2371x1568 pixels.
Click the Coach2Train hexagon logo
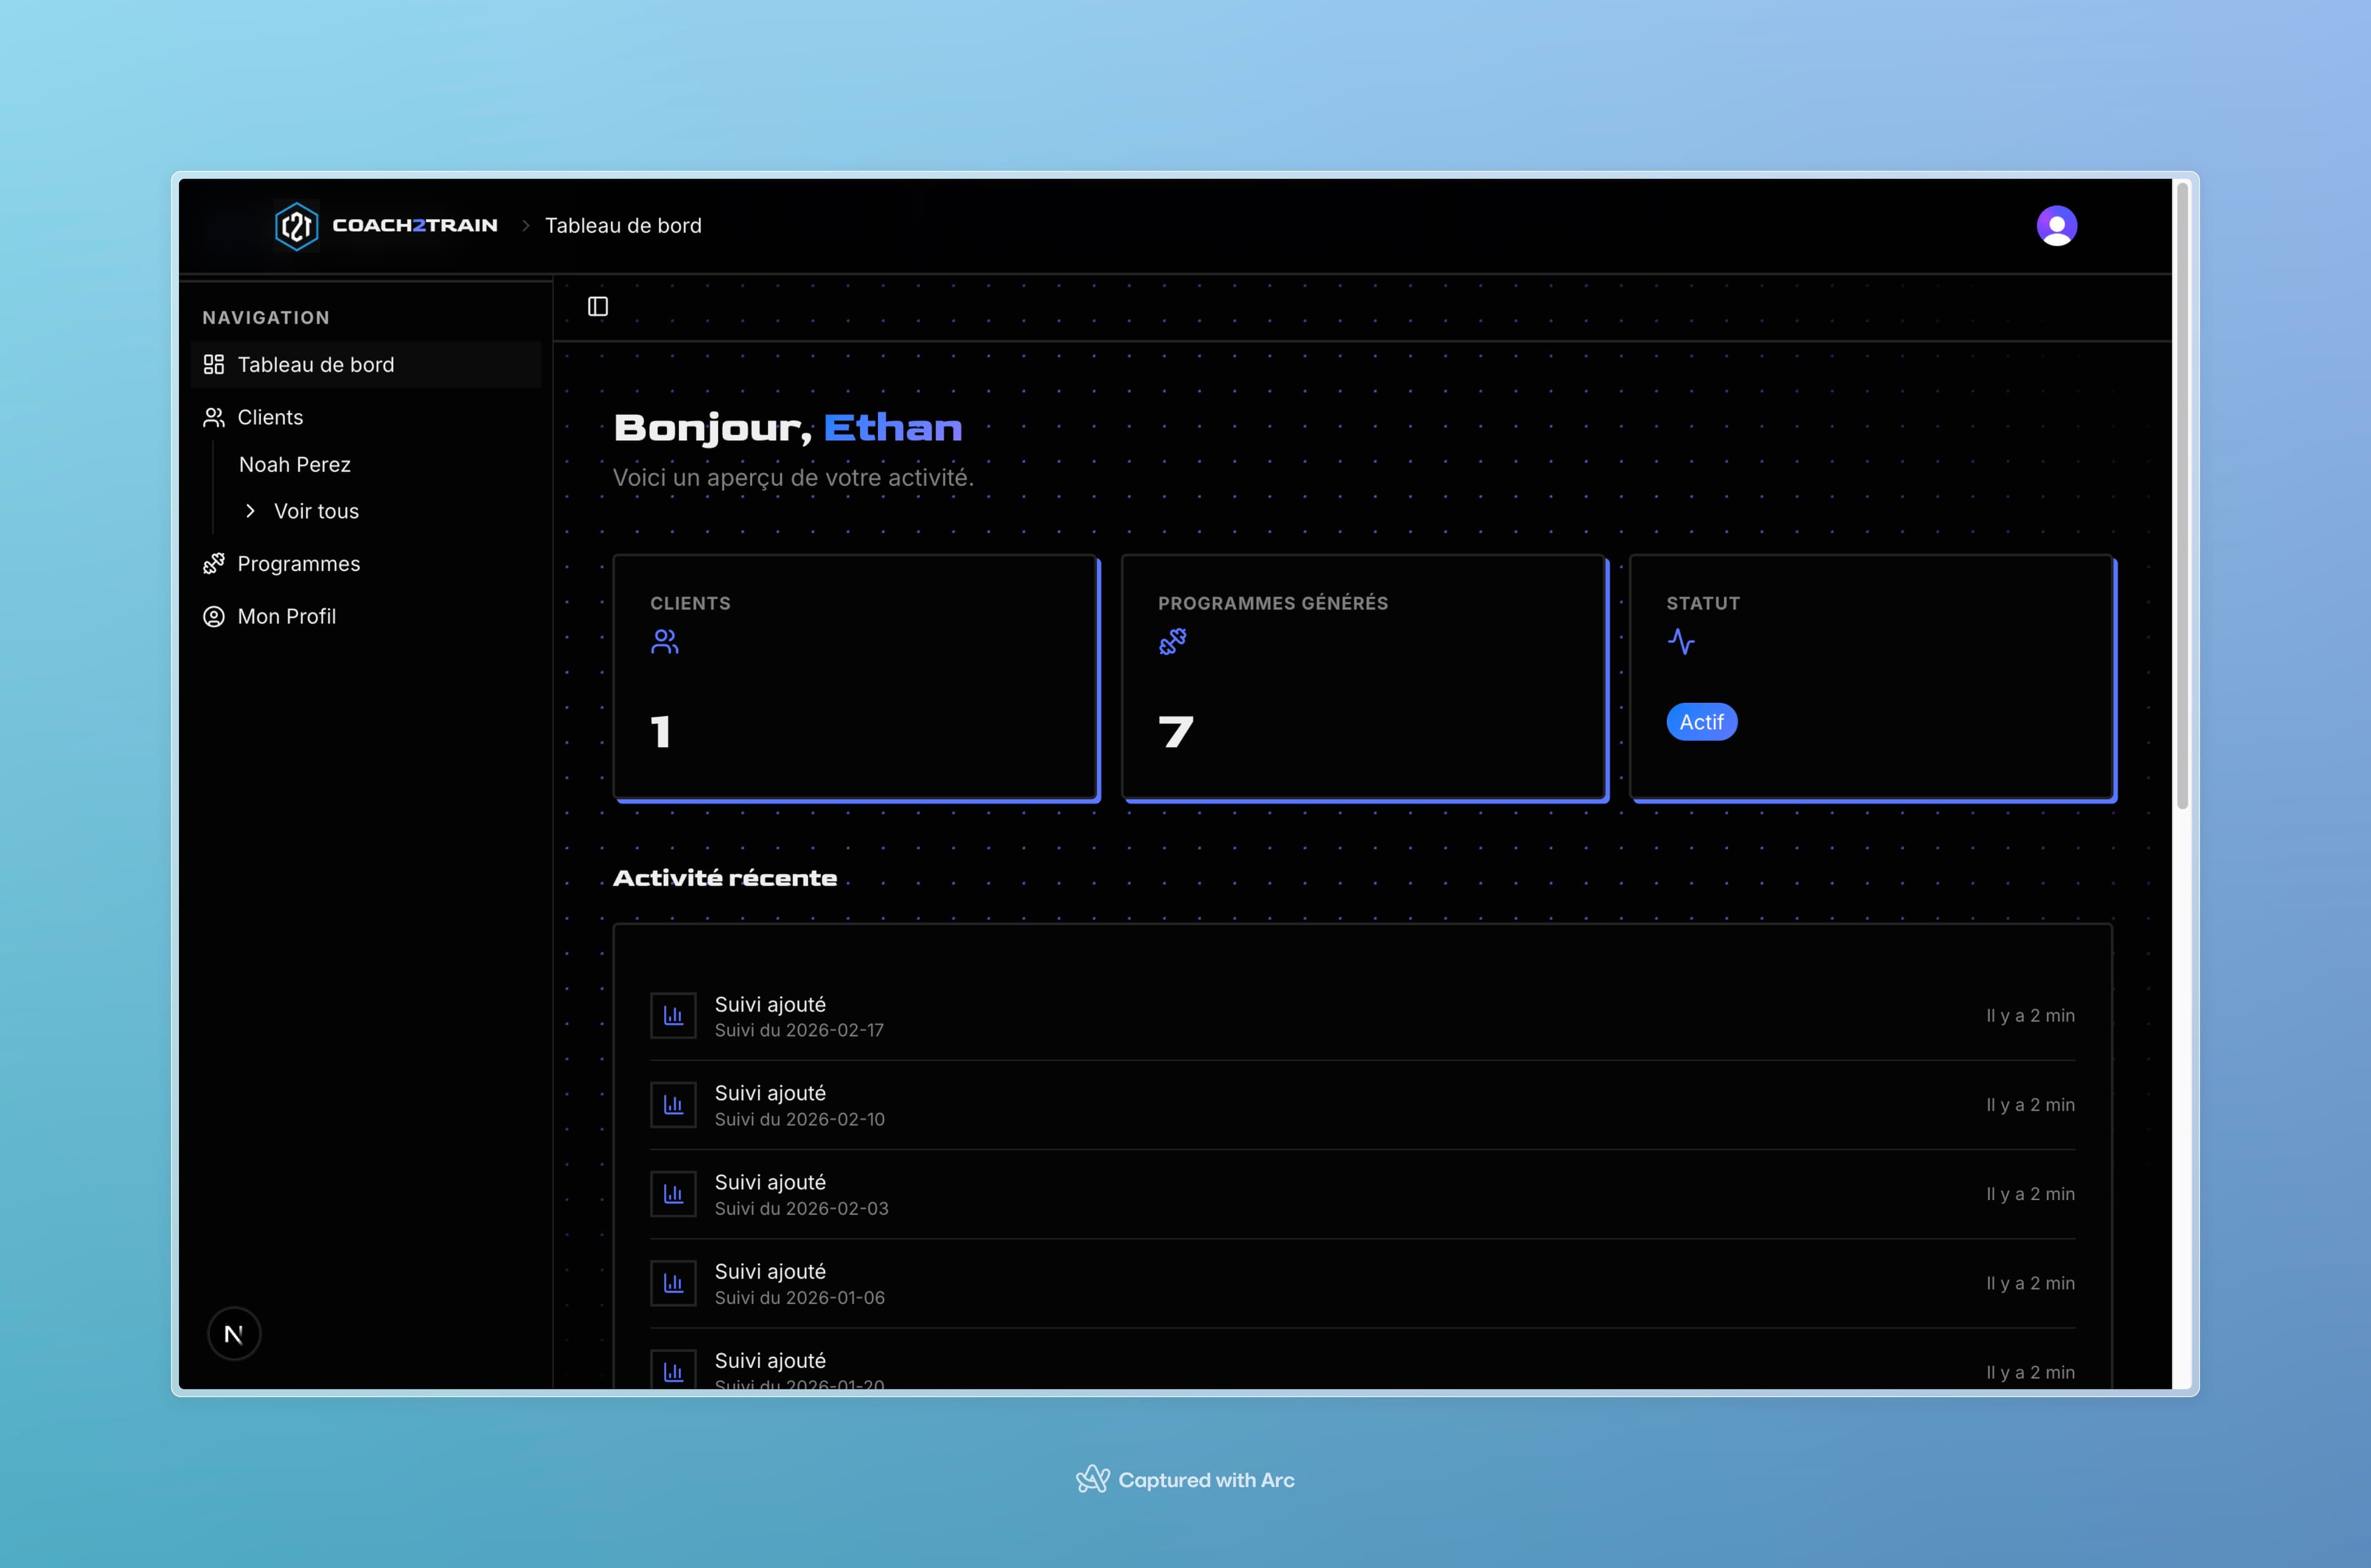coord(297,226)
